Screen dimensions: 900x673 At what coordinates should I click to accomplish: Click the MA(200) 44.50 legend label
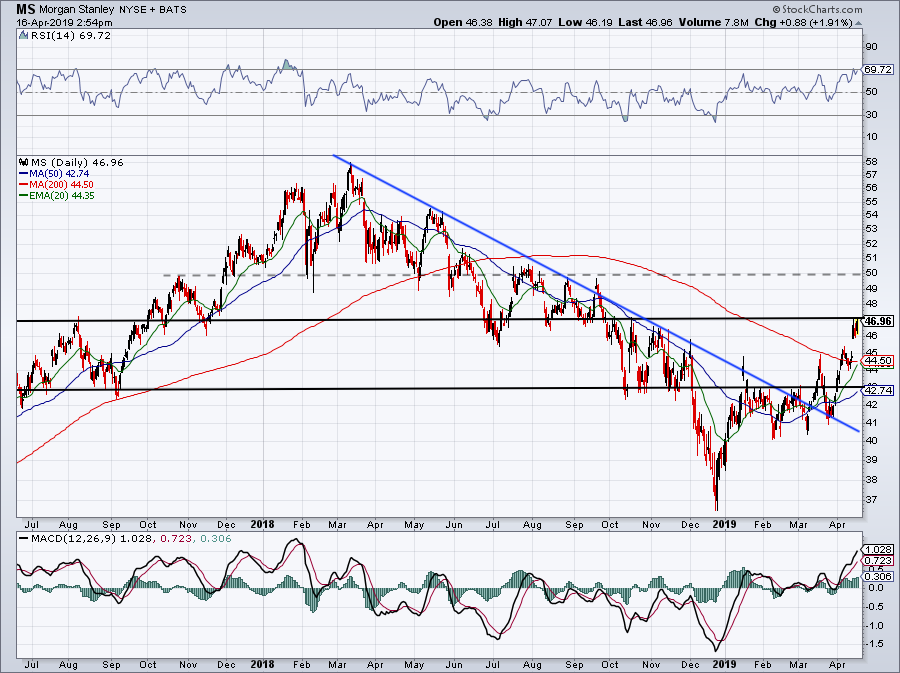61,185
